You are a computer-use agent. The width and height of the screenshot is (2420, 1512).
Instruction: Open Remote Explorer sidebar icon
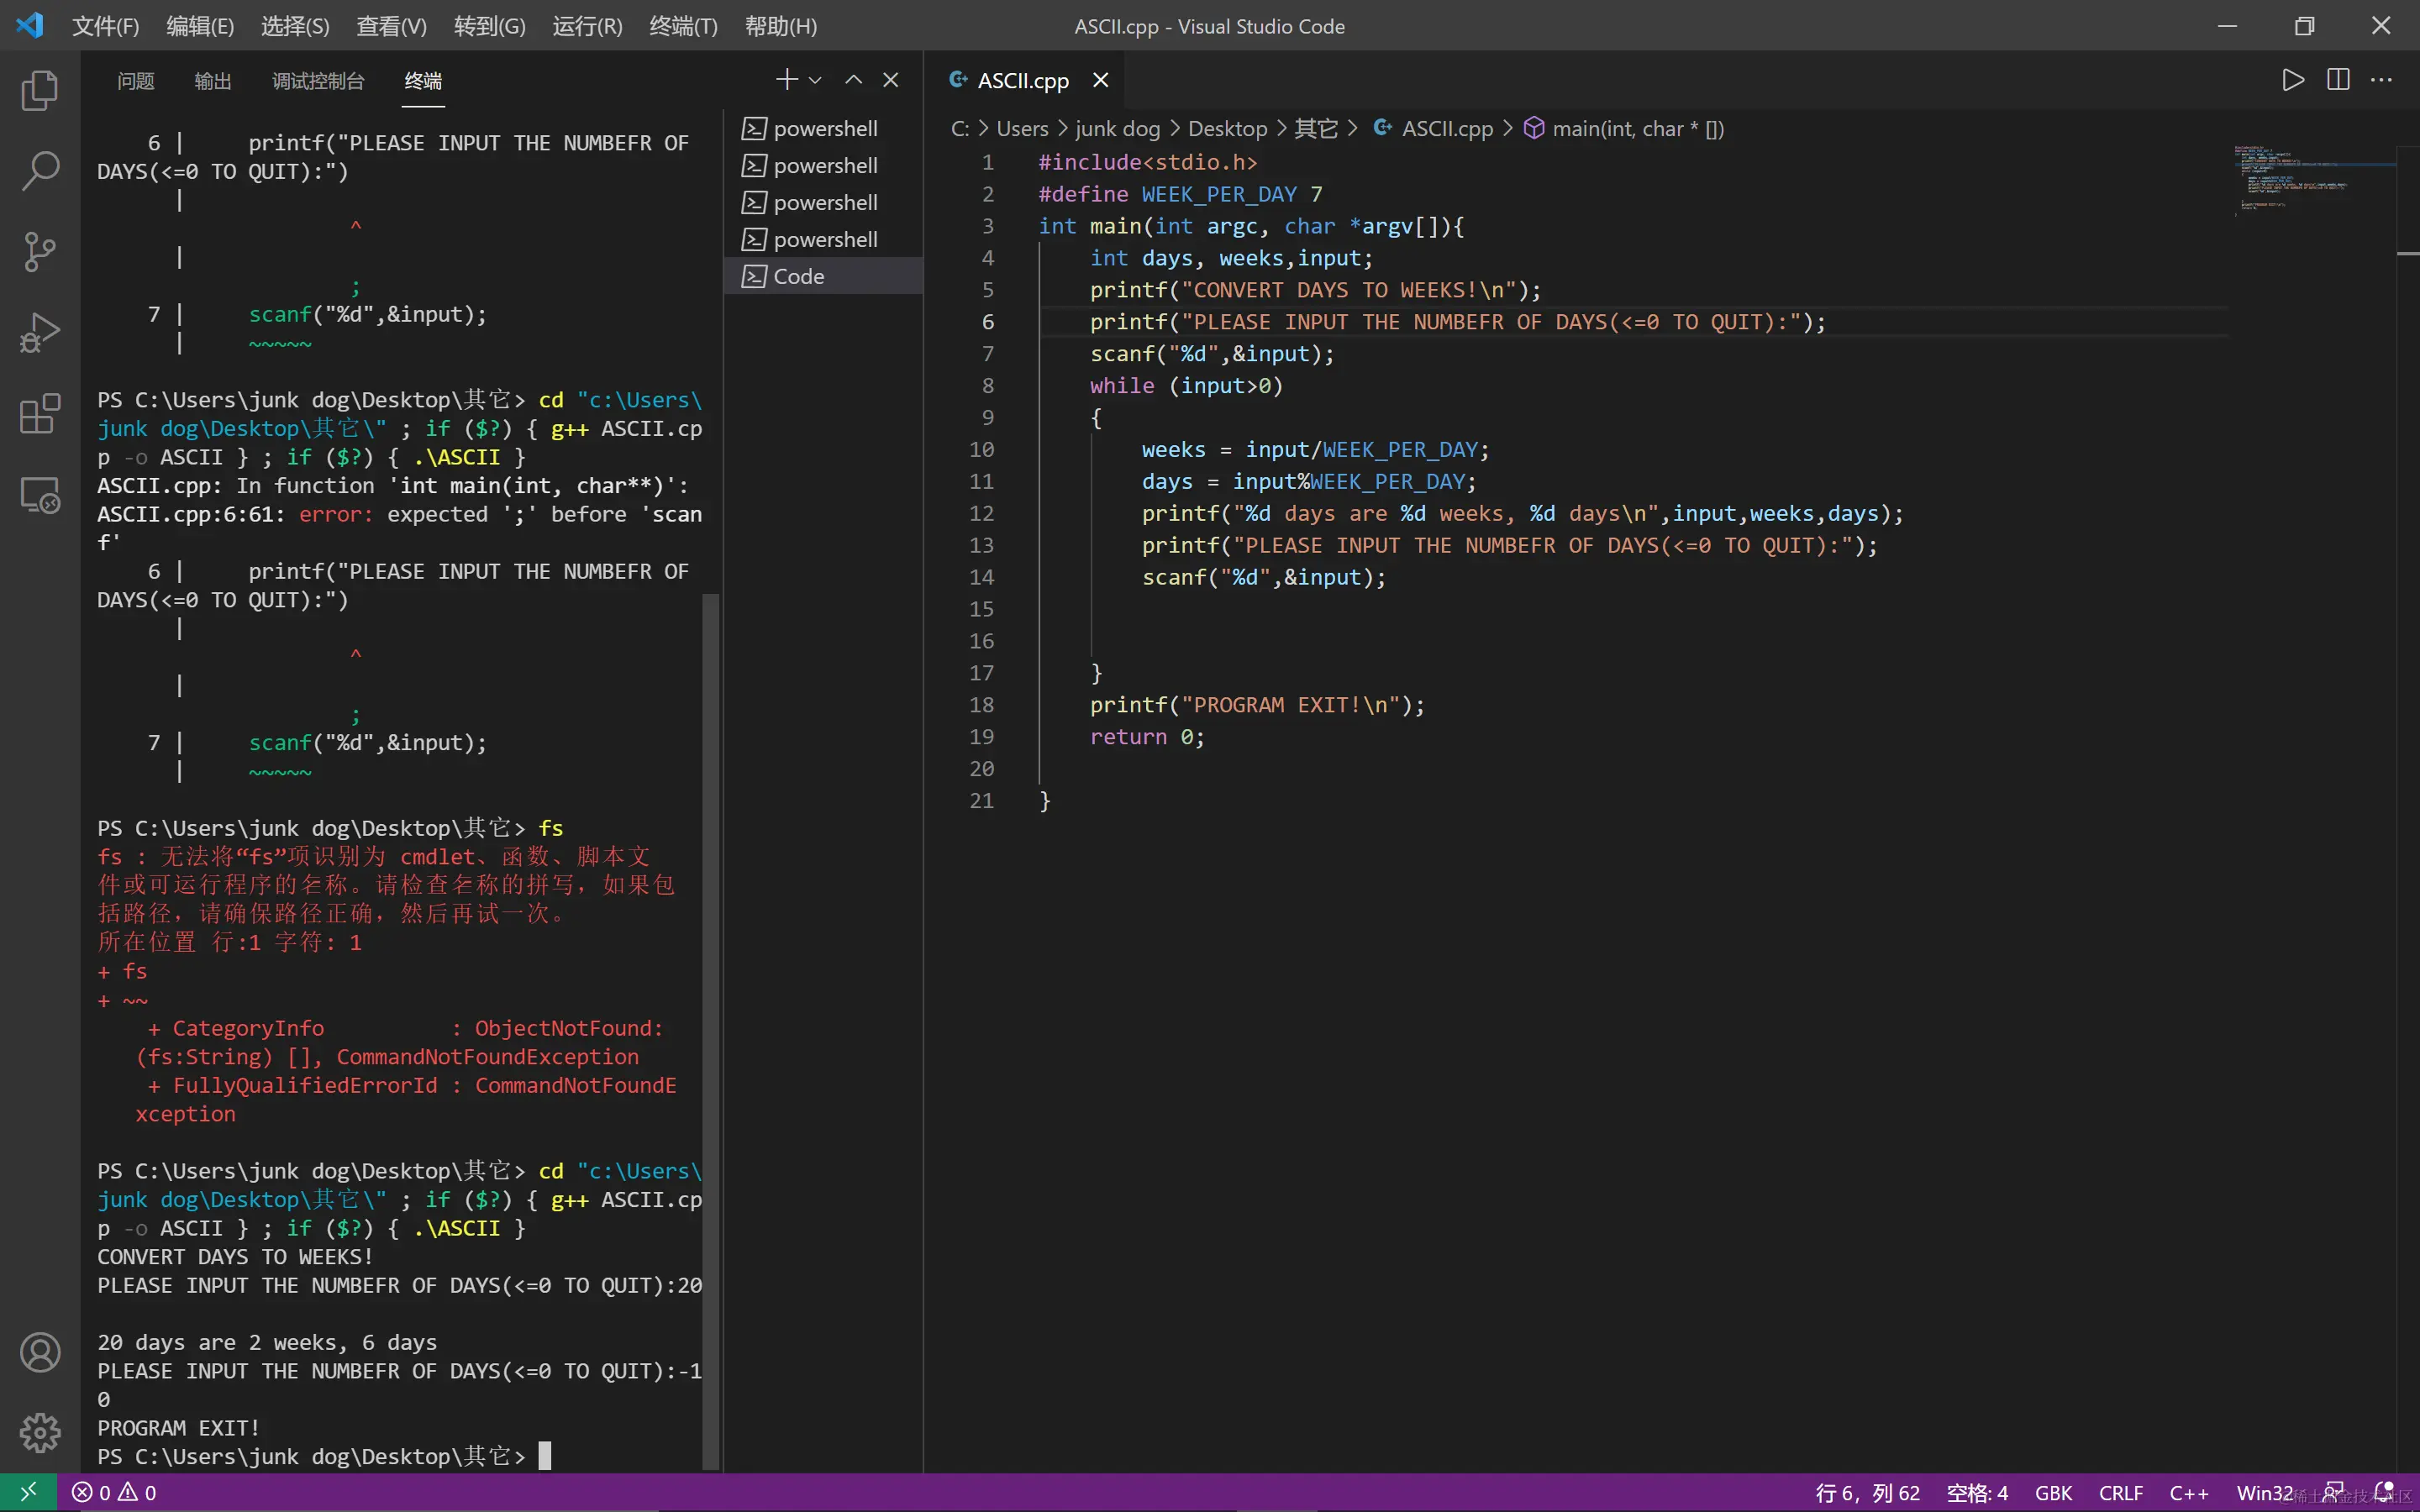[40, 494]
